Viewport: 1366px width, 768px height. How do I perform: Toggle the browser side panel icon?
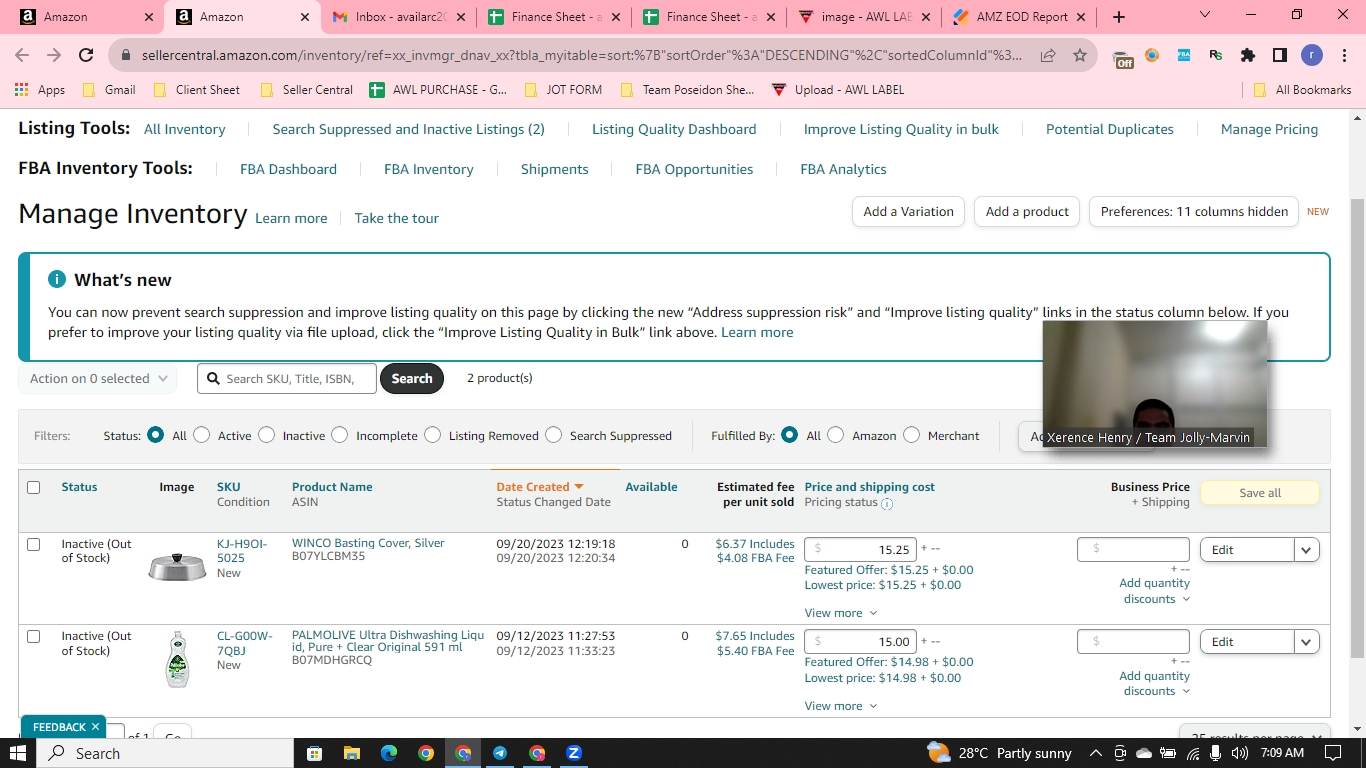[1279, 56]
